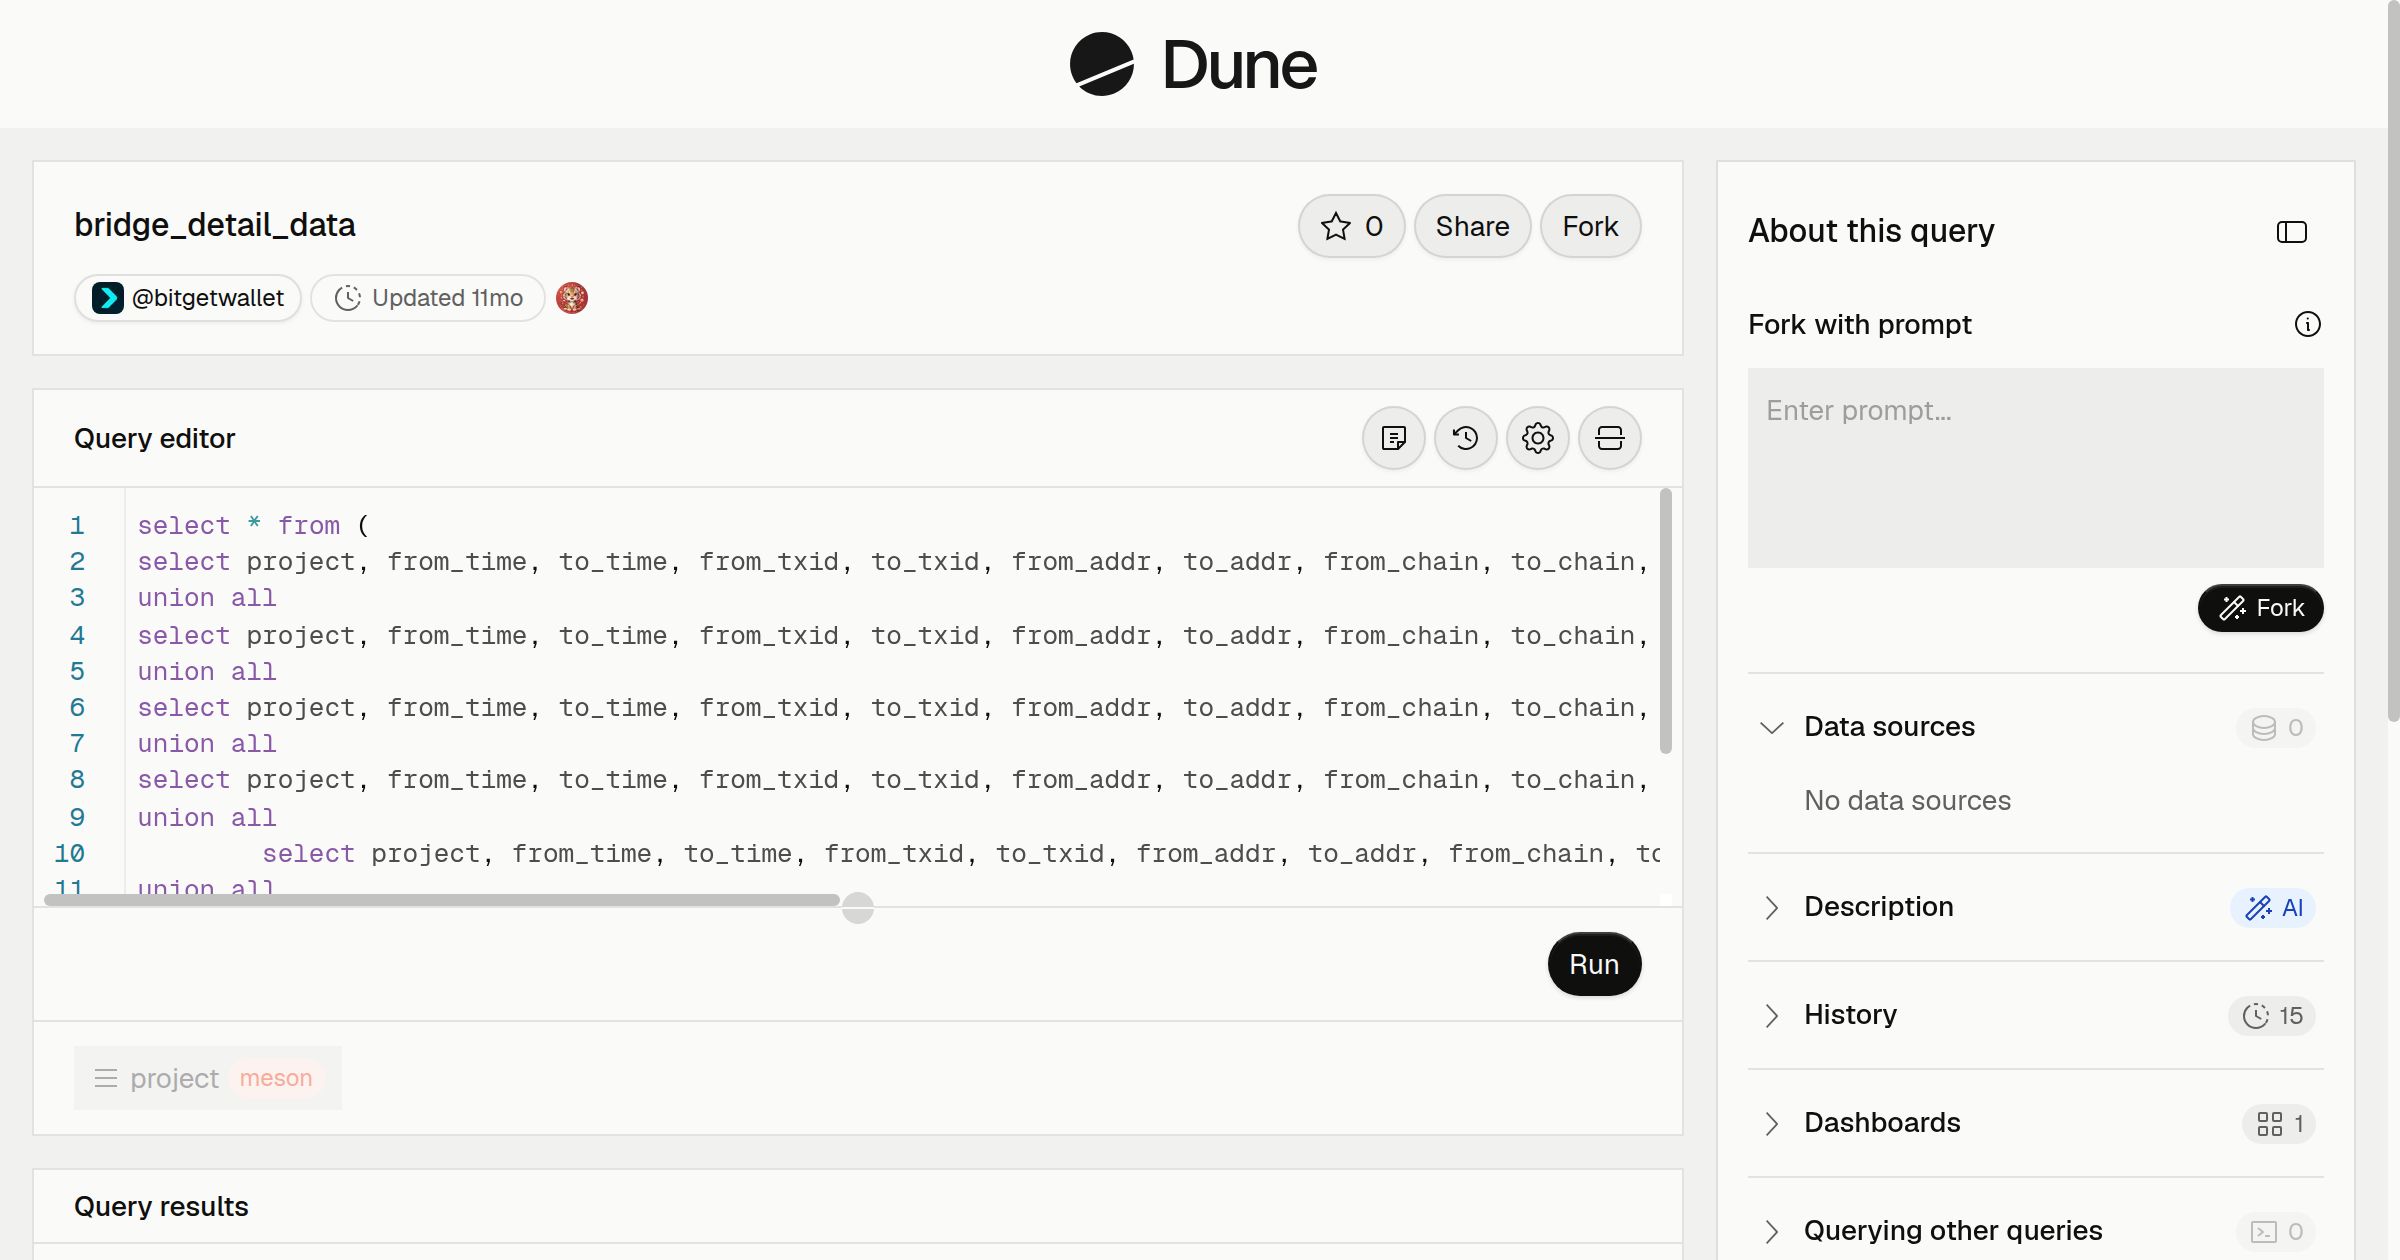Click 'union all' on line 3
Screen dimensions: 2400x1260
(207, 598)
